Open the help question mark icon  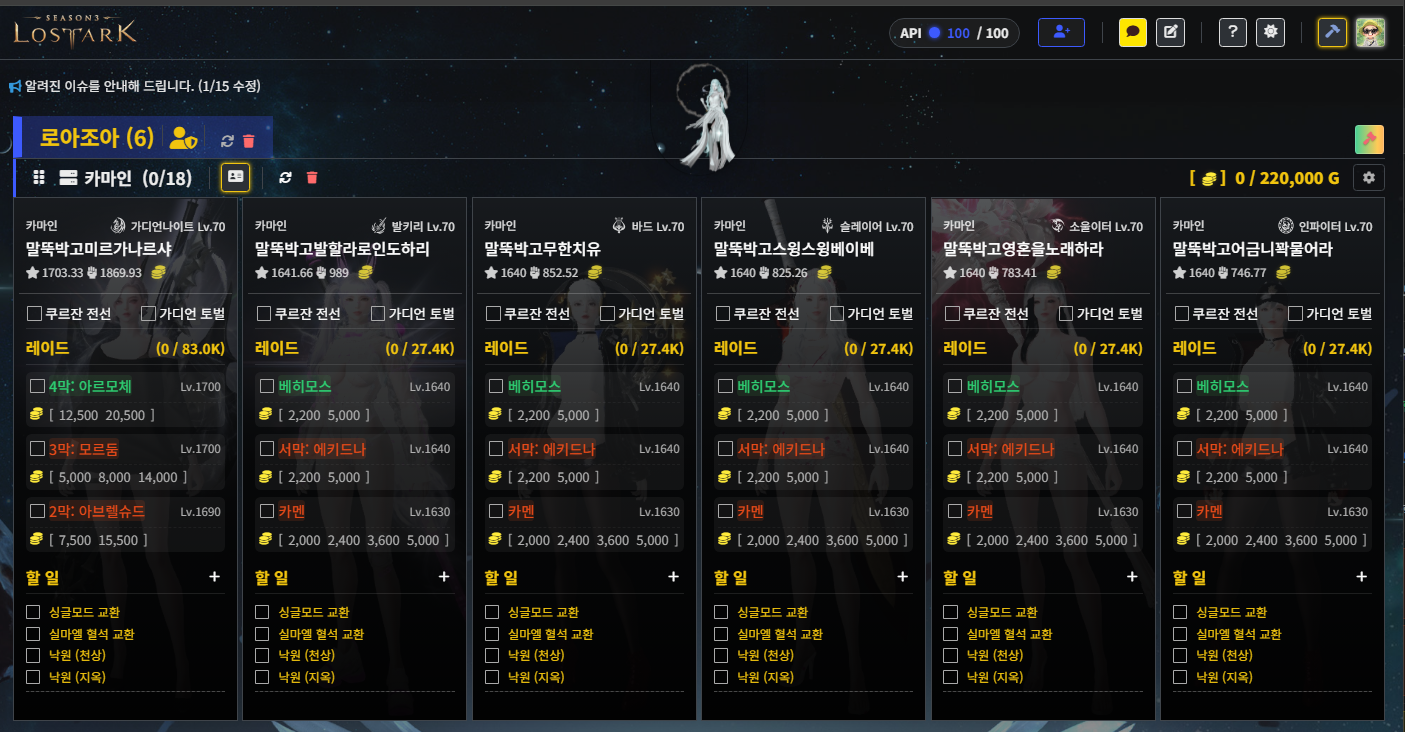point(1233,33)
